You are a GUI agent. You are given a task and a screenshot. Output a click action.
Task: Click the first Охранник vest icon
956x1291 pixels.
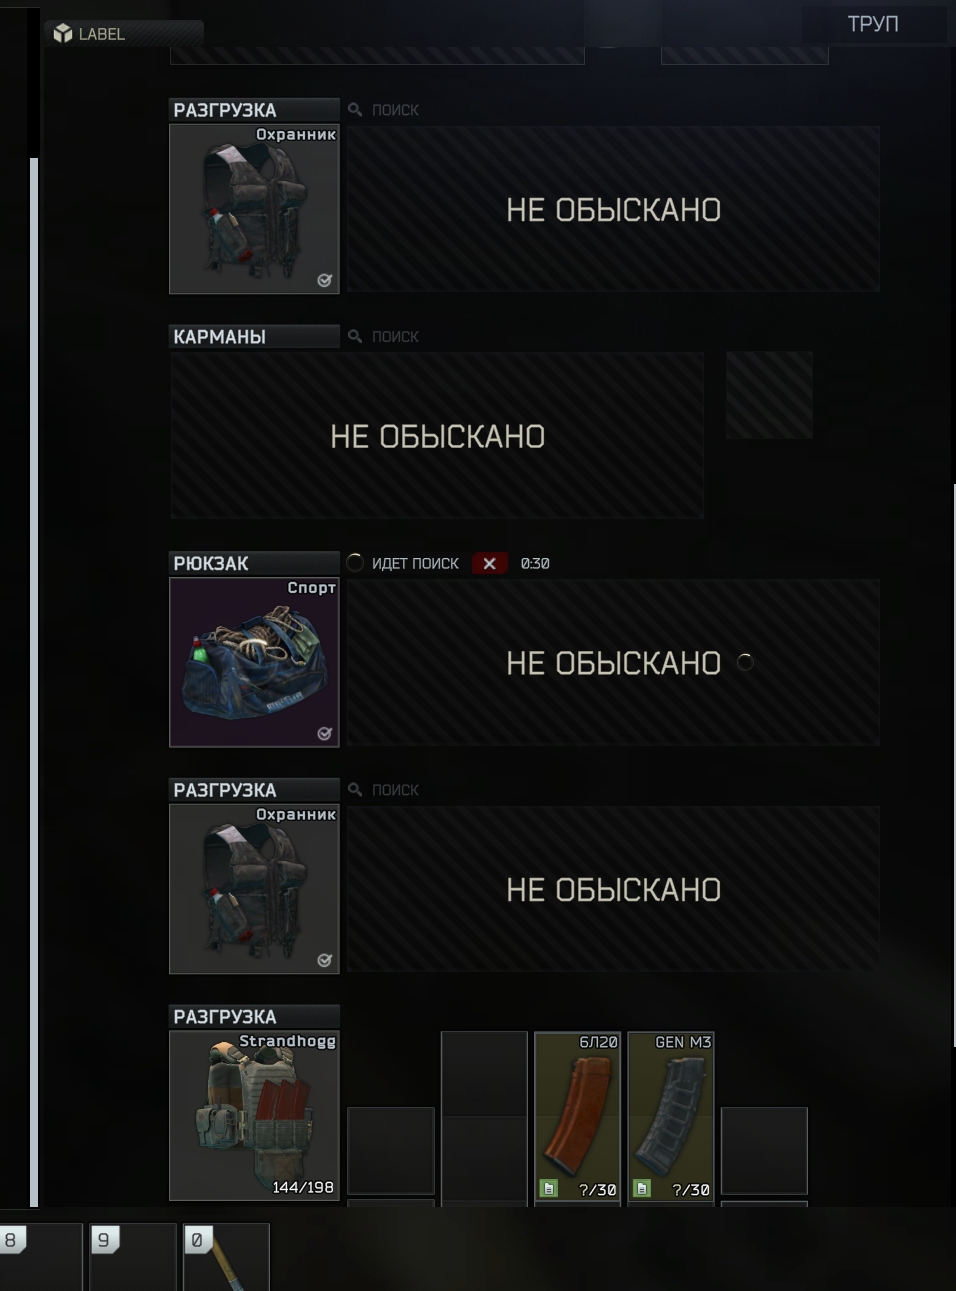coord(254,209)
